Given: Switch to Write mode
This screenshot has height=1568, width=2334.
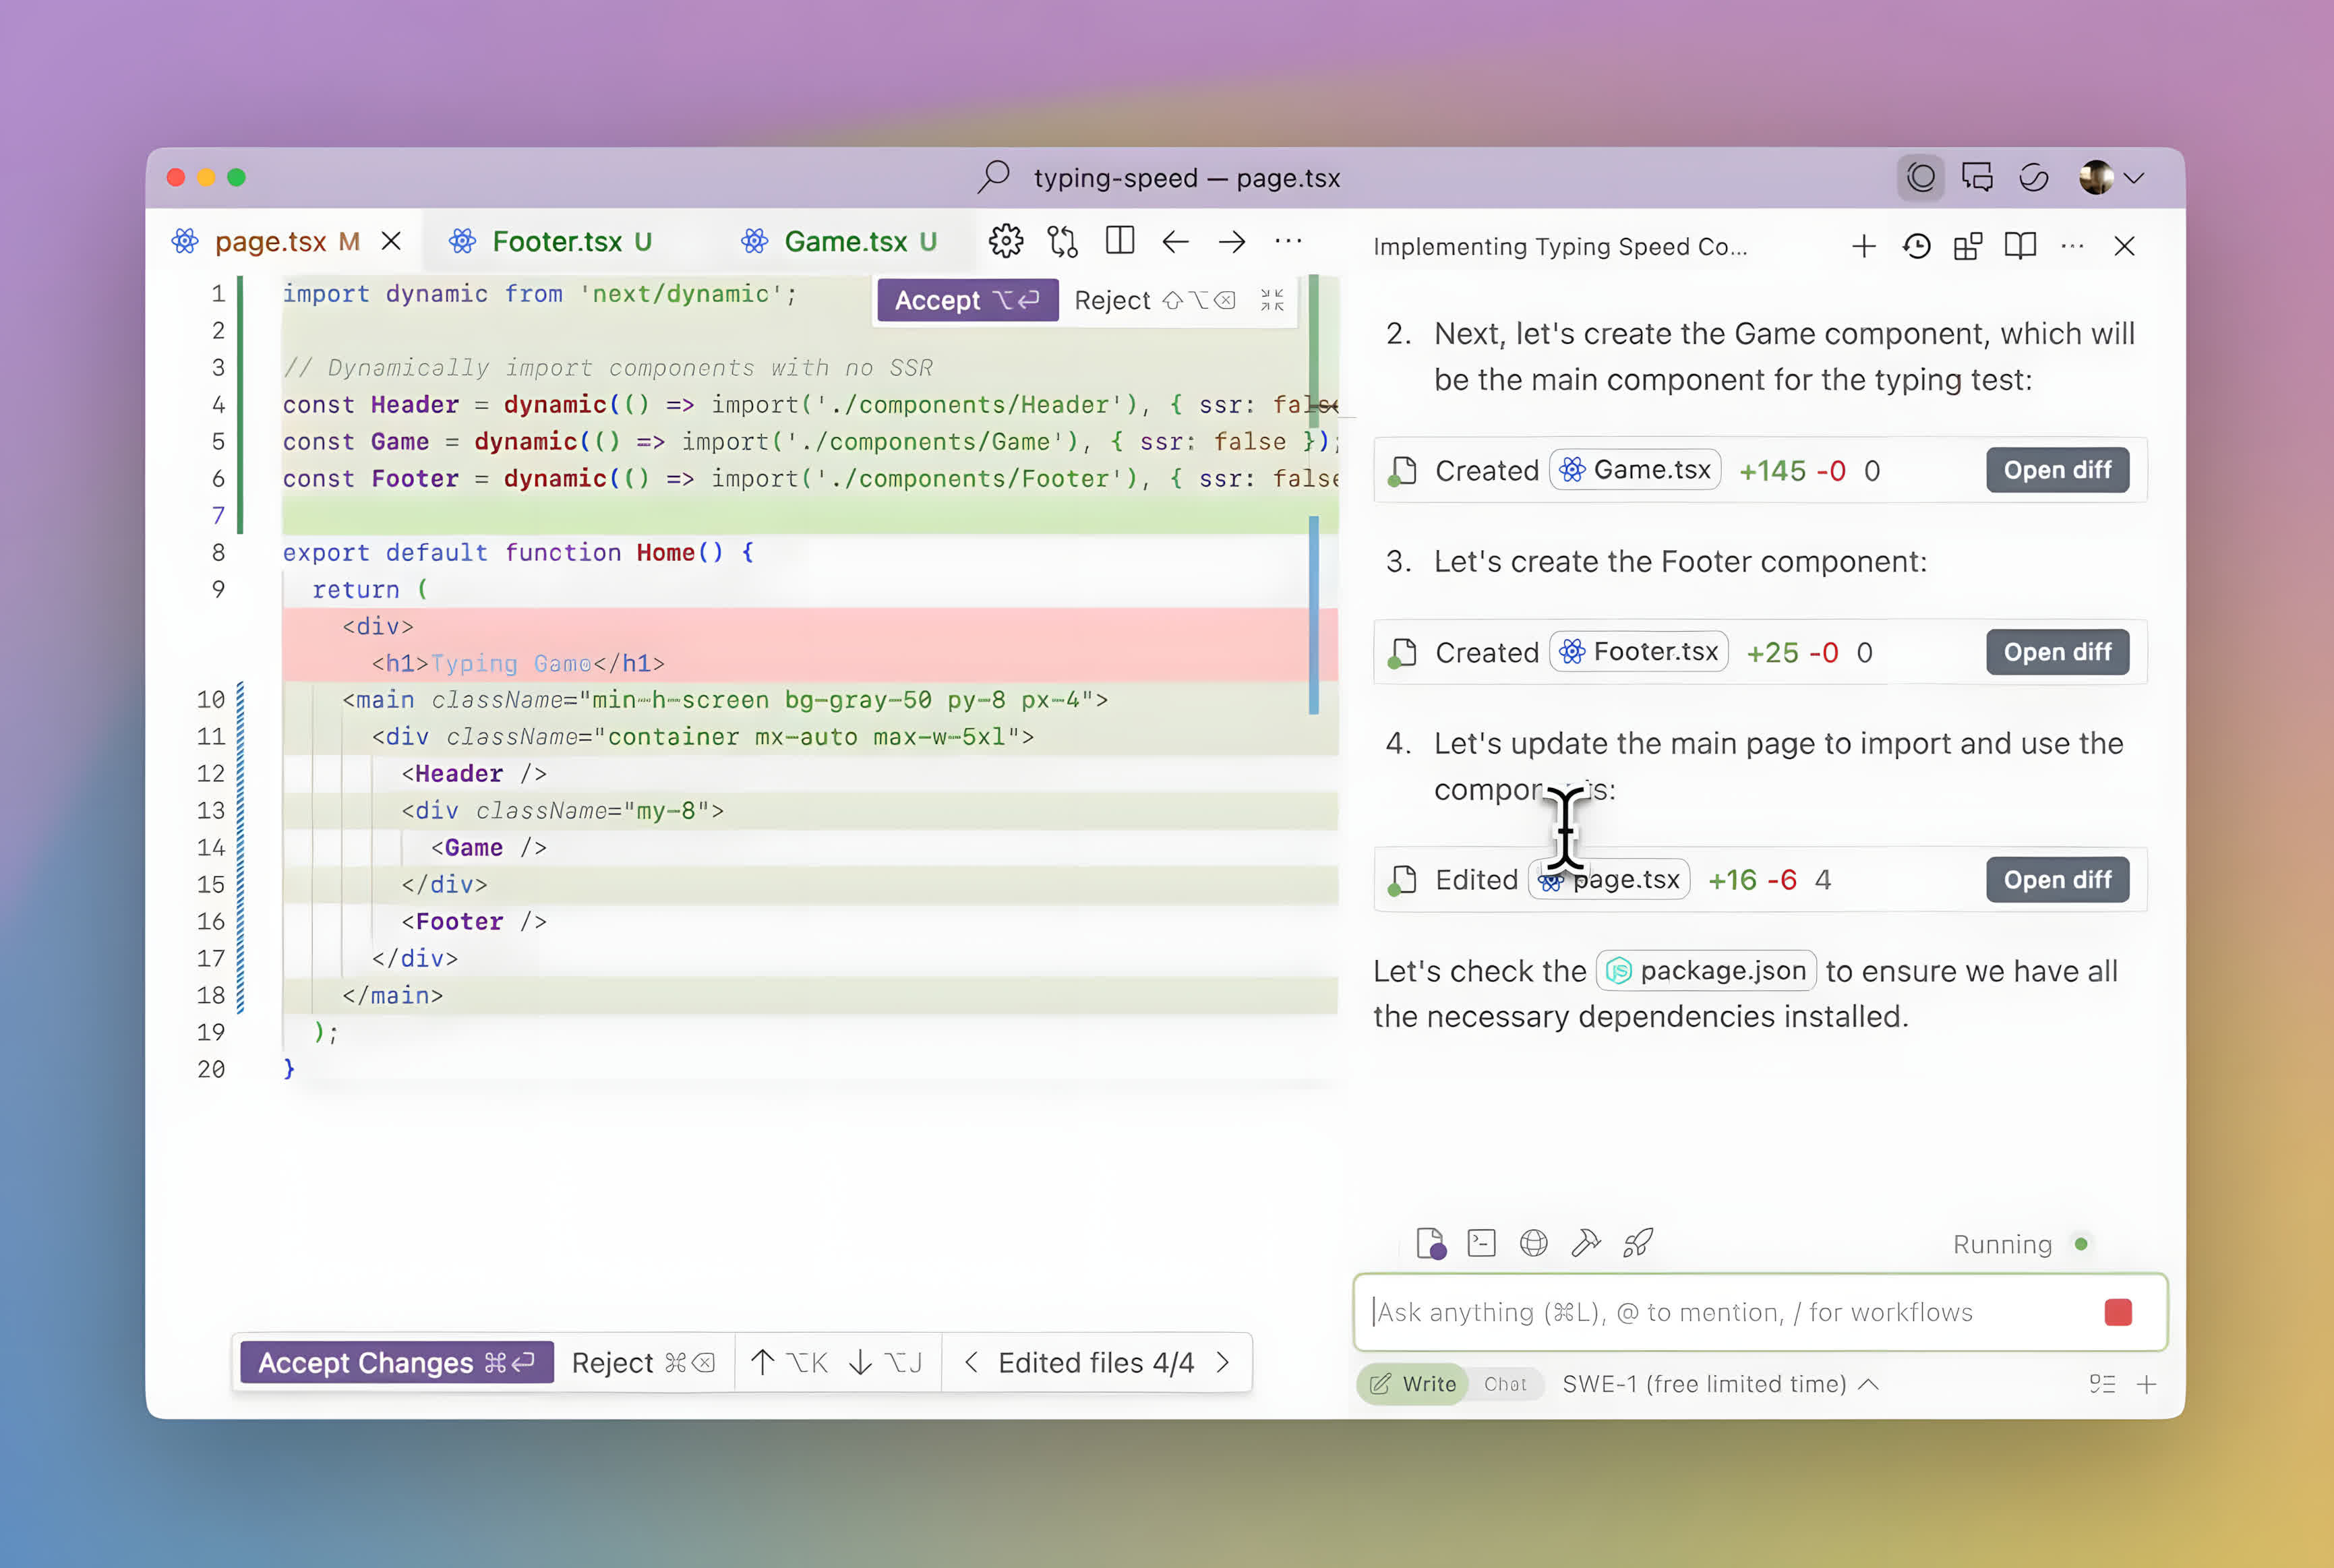Looking at the screenshot, I should tap(1414, 1384).
